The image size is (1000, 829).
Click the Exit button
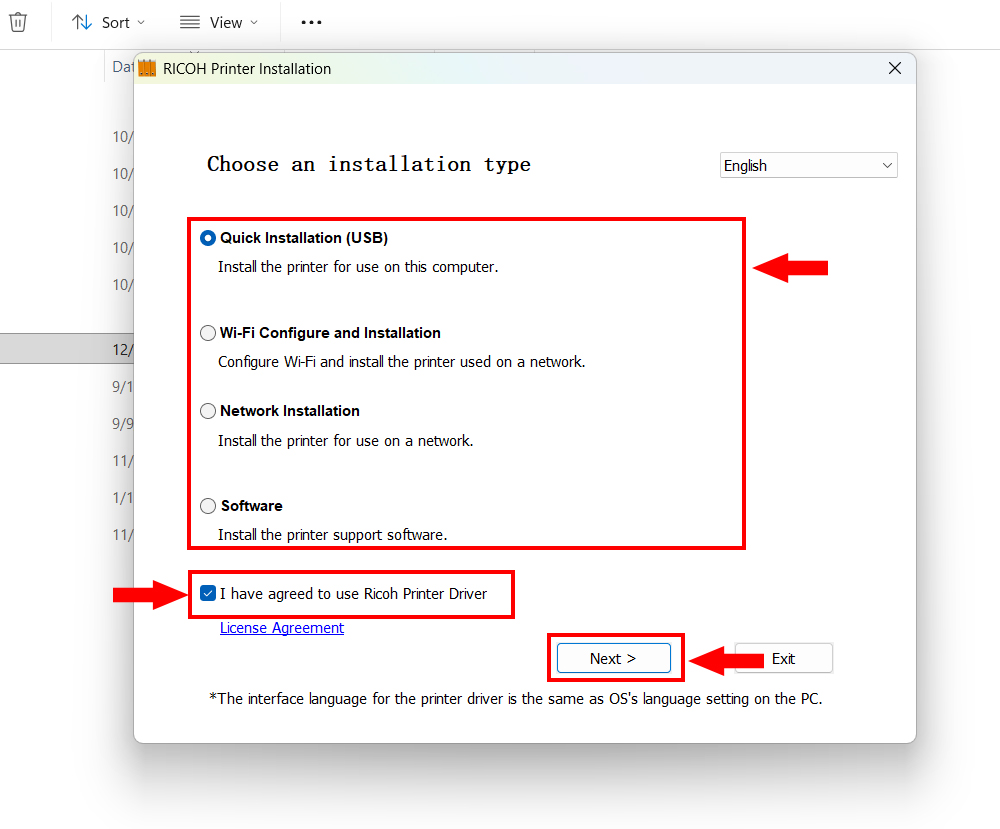(783, 658)
